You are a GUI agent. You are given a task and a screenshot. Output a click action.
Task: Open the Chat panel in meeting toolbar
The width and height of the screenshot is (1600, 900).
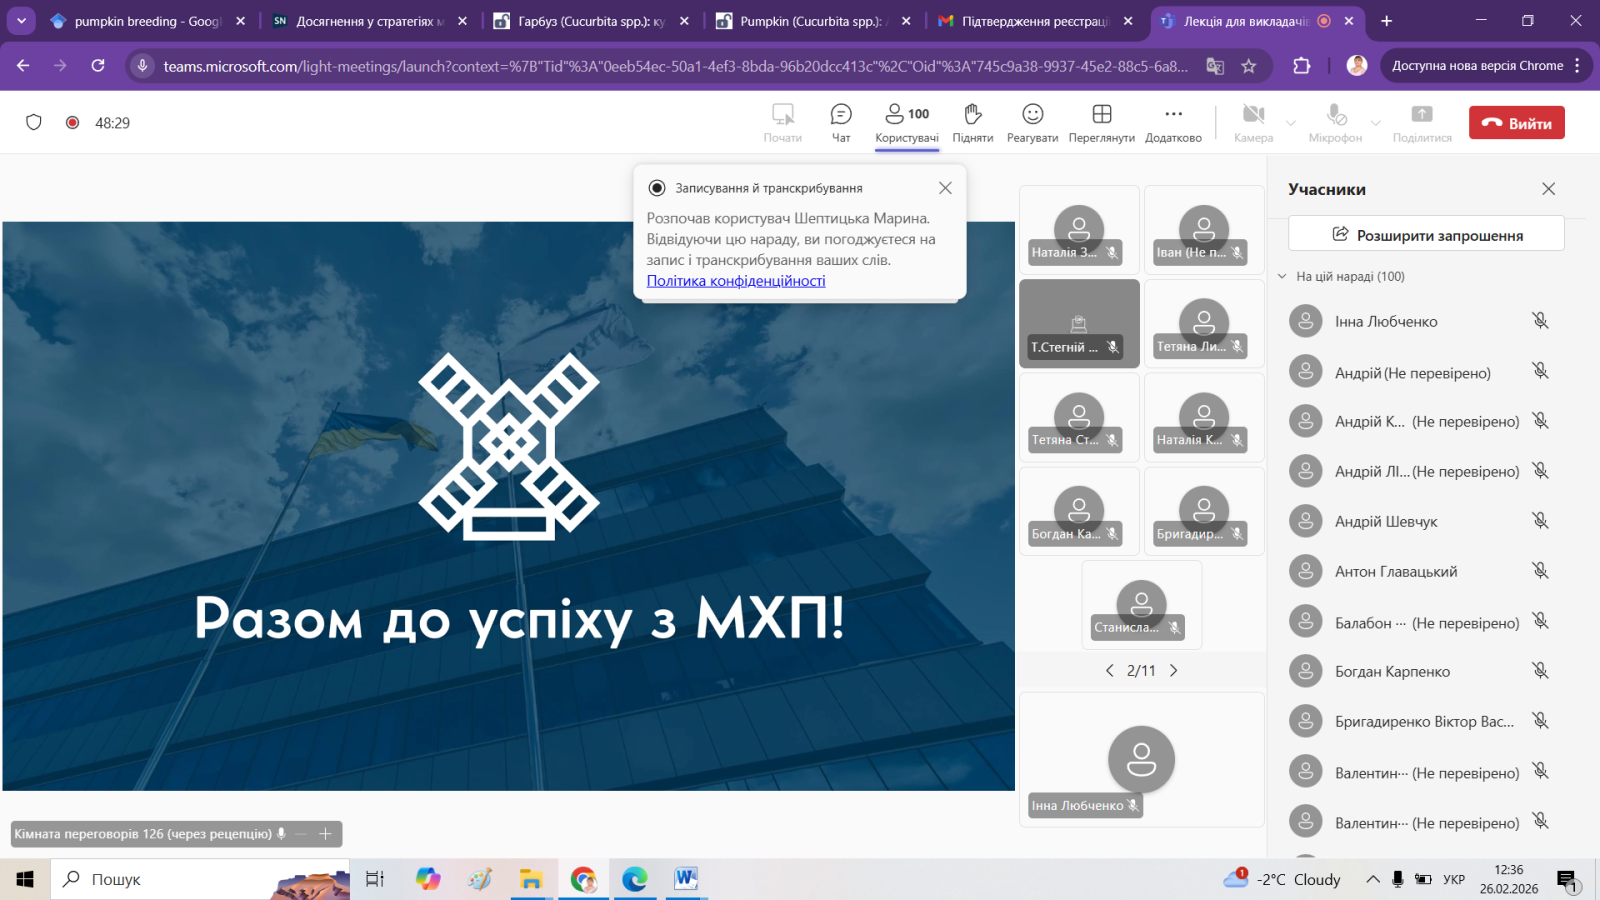coord(841,123)
